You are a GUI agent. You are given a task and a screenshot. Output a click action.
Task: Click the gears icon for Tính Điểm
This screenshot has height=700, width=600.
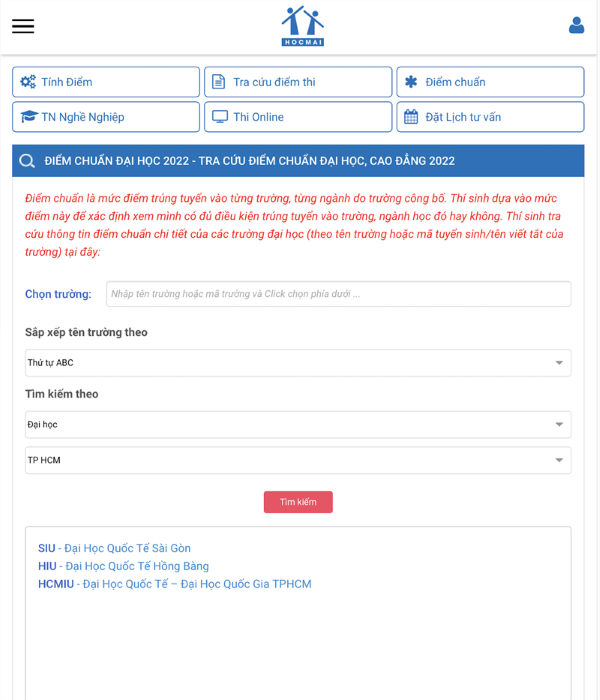pyautogui.click(x=28, y=82)
